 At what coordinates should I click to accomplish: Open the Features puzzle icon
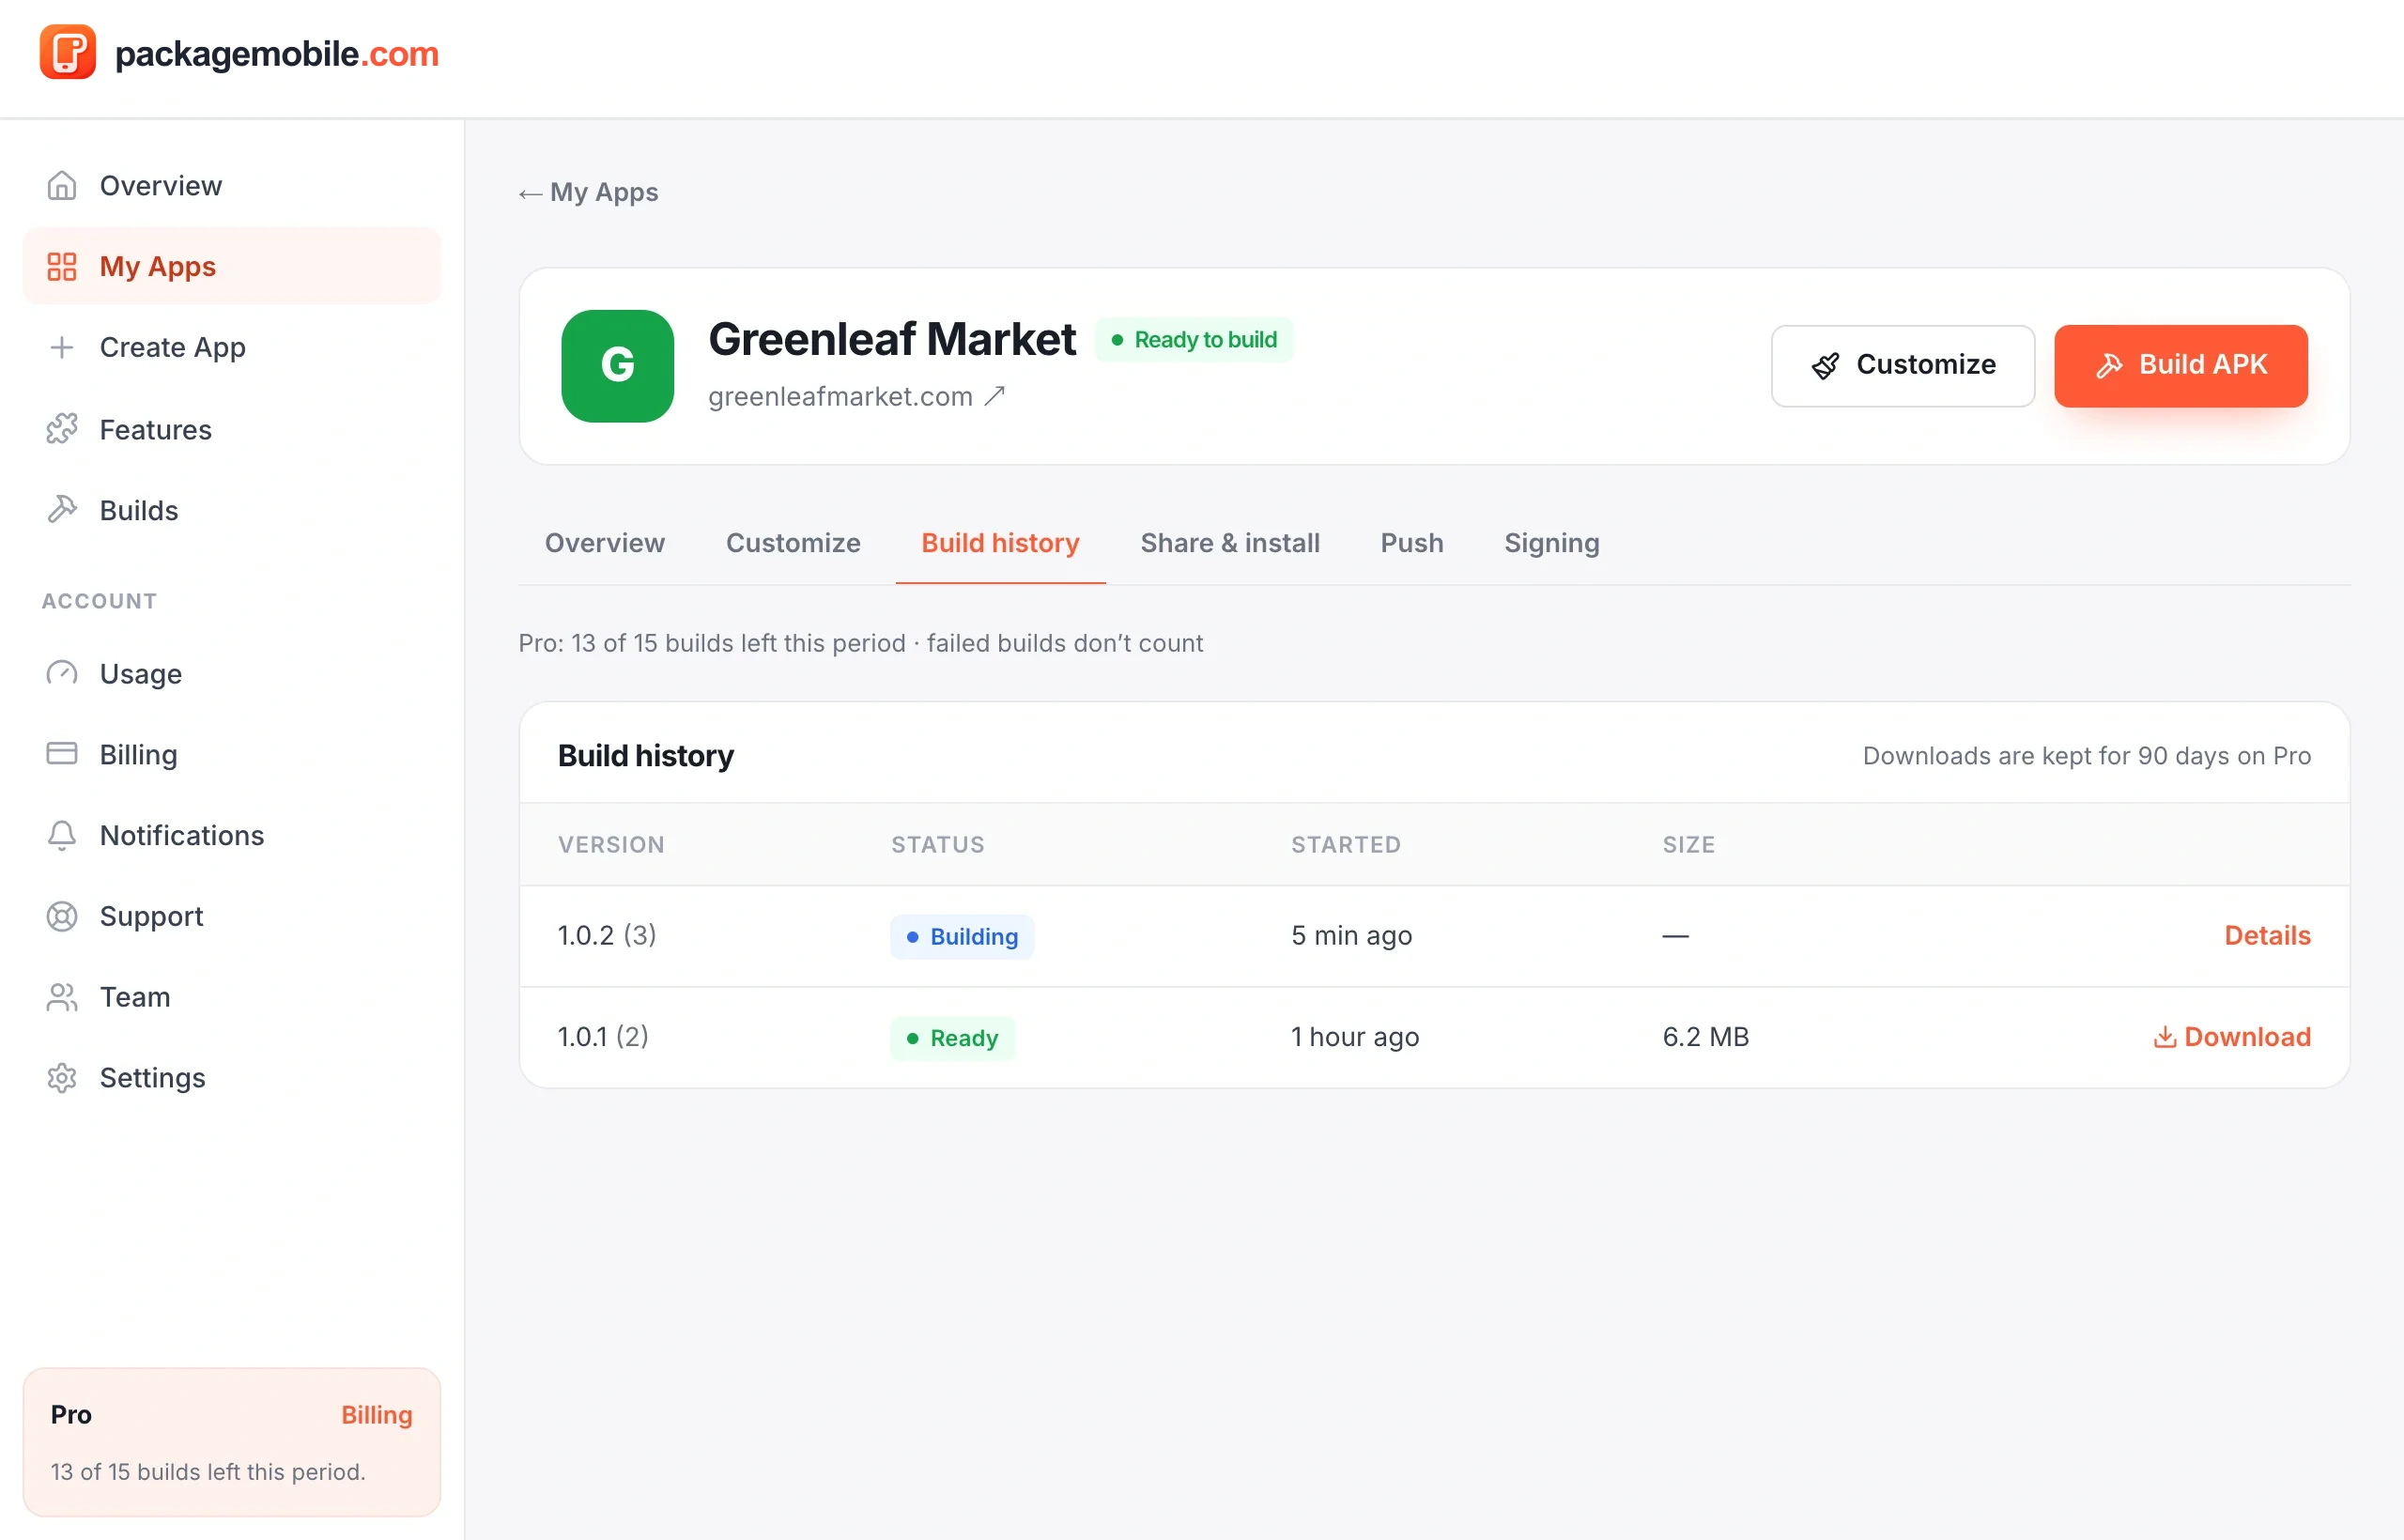[62, 429]
